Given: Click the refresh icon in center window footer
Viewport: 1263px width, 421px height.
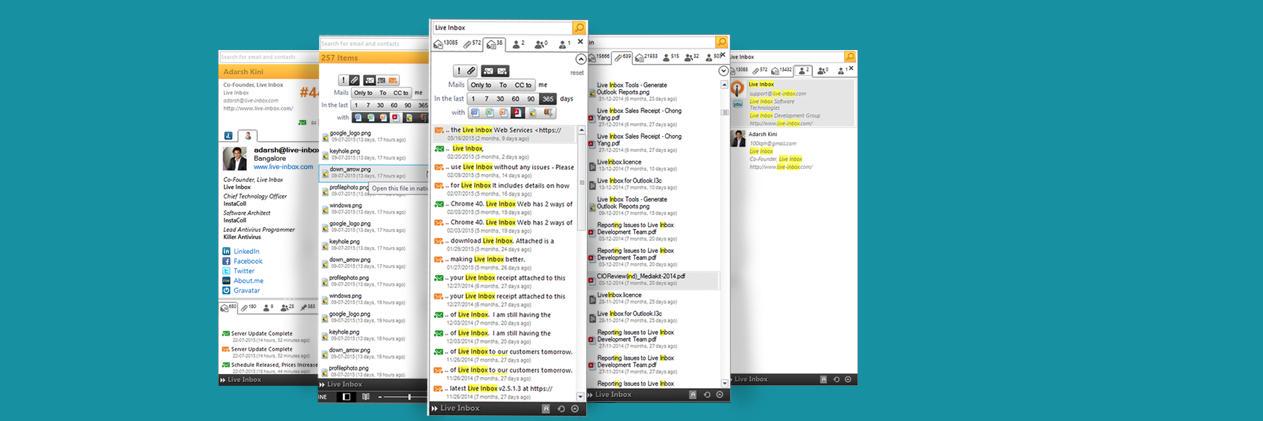Looking at the screenshot, I should pos(561,408).
